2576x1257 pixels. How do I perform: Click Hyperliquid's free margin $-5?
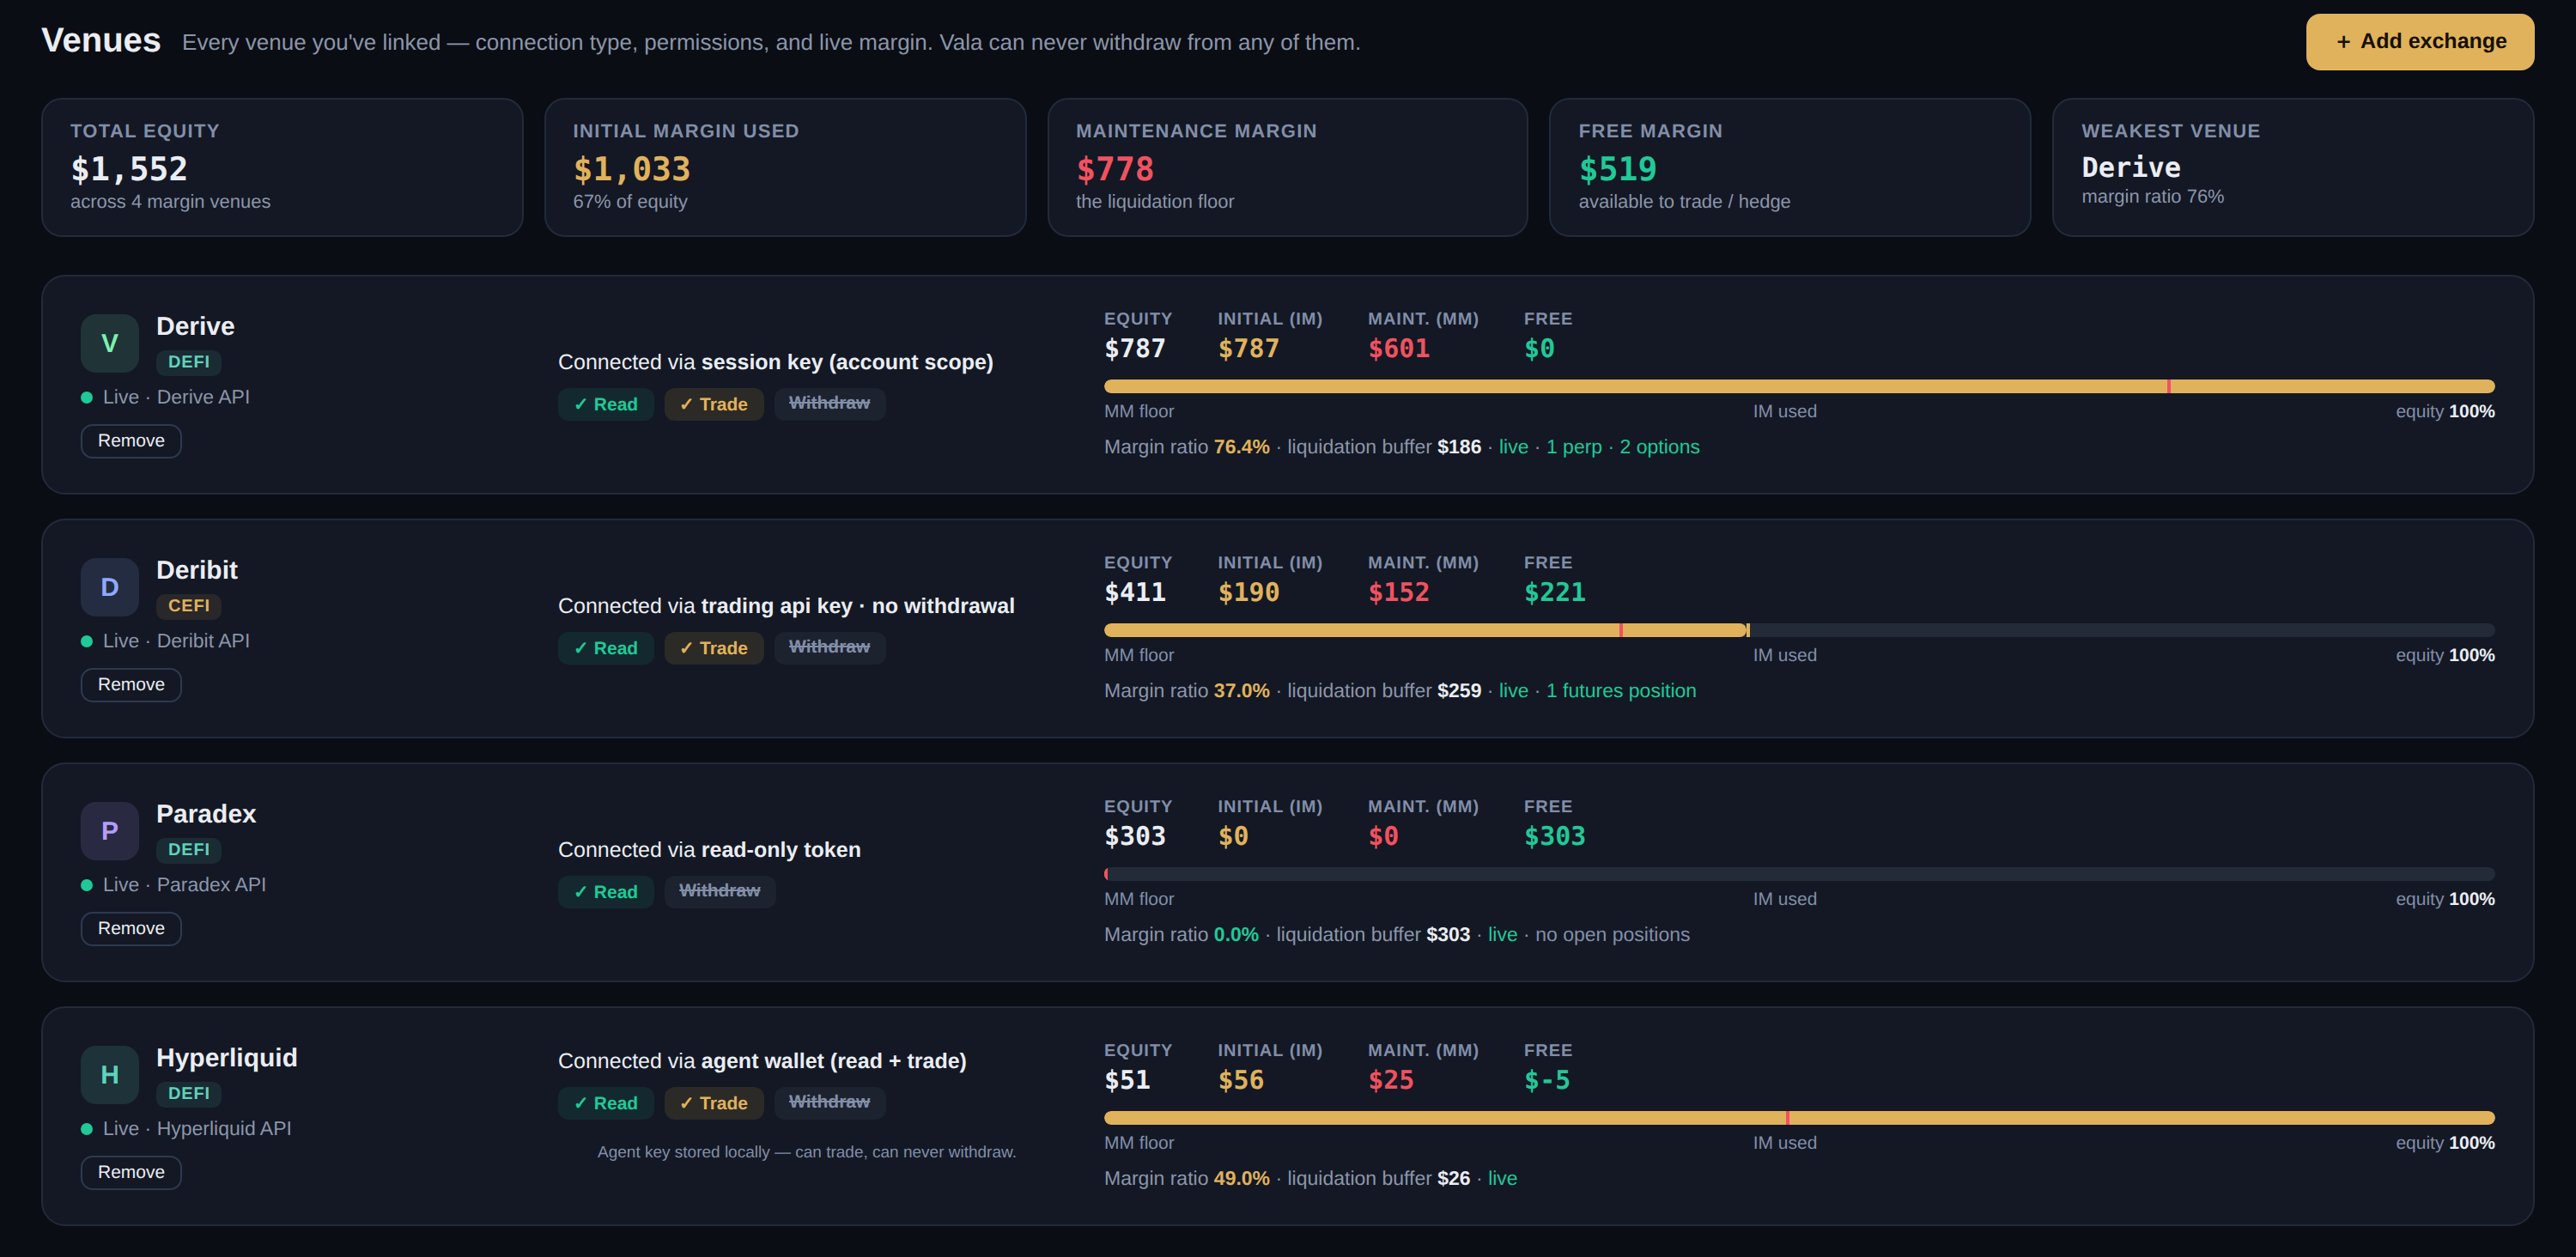(x=1547, y=1081)
